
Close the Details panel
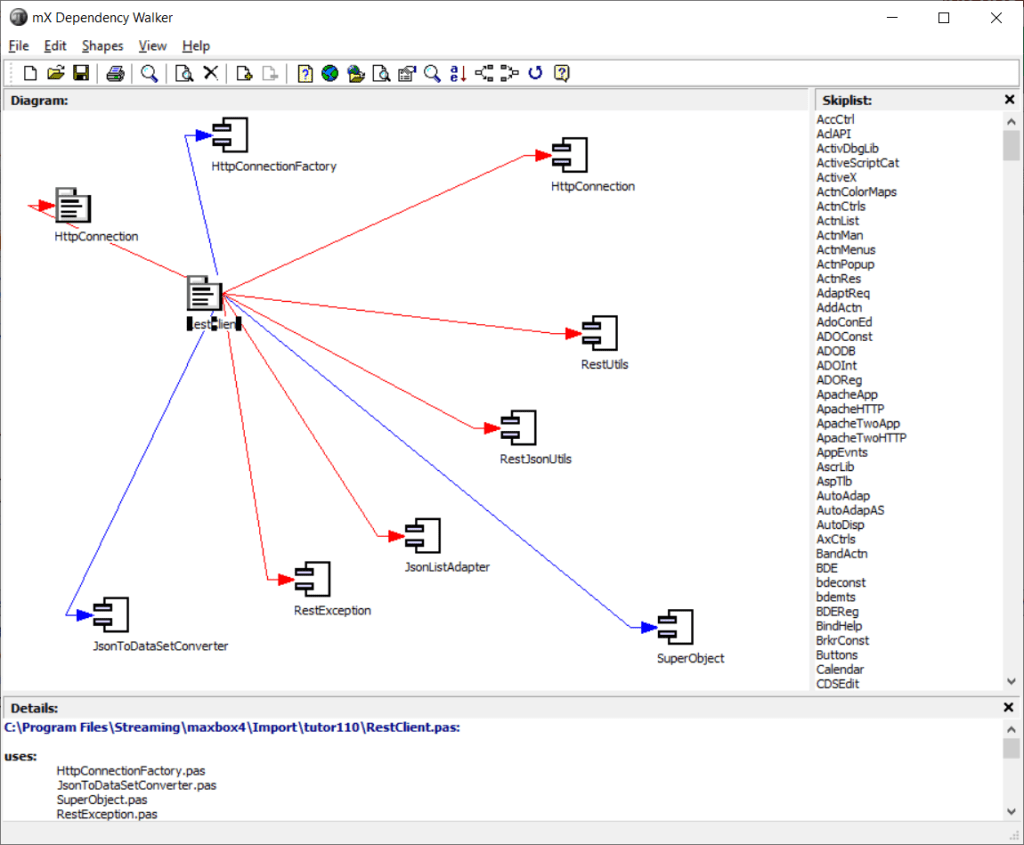coord(1009,708)
